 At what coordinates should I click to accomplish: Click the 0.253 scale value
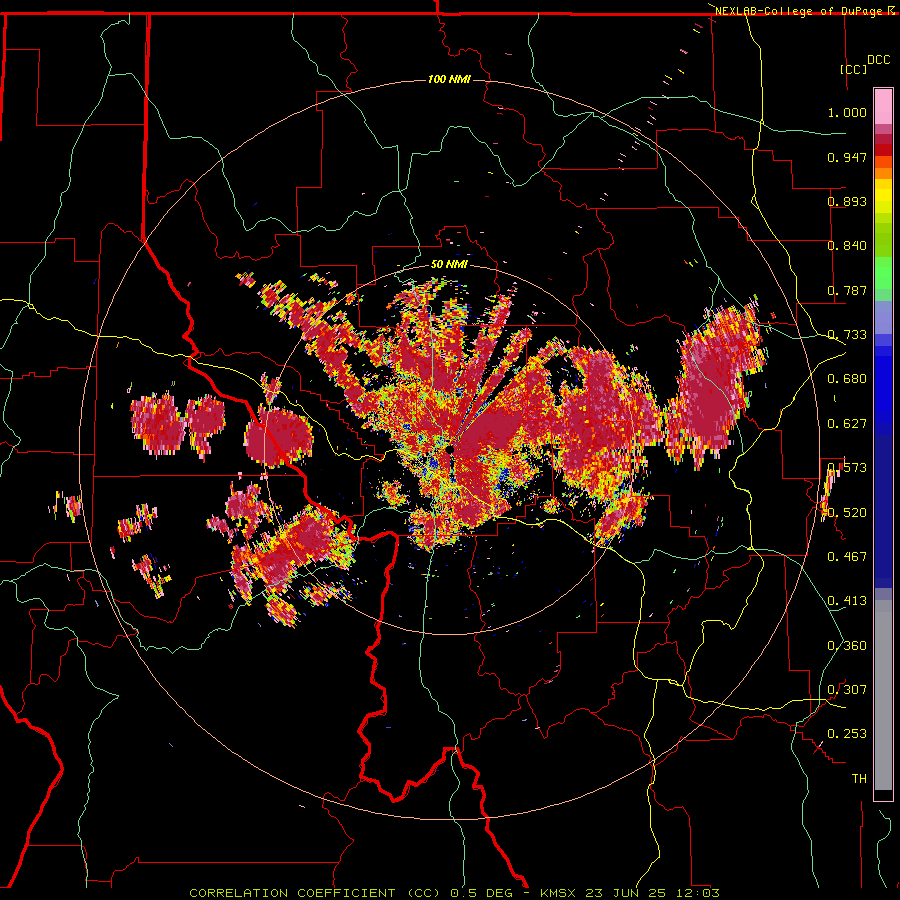(x=847, y=734)
